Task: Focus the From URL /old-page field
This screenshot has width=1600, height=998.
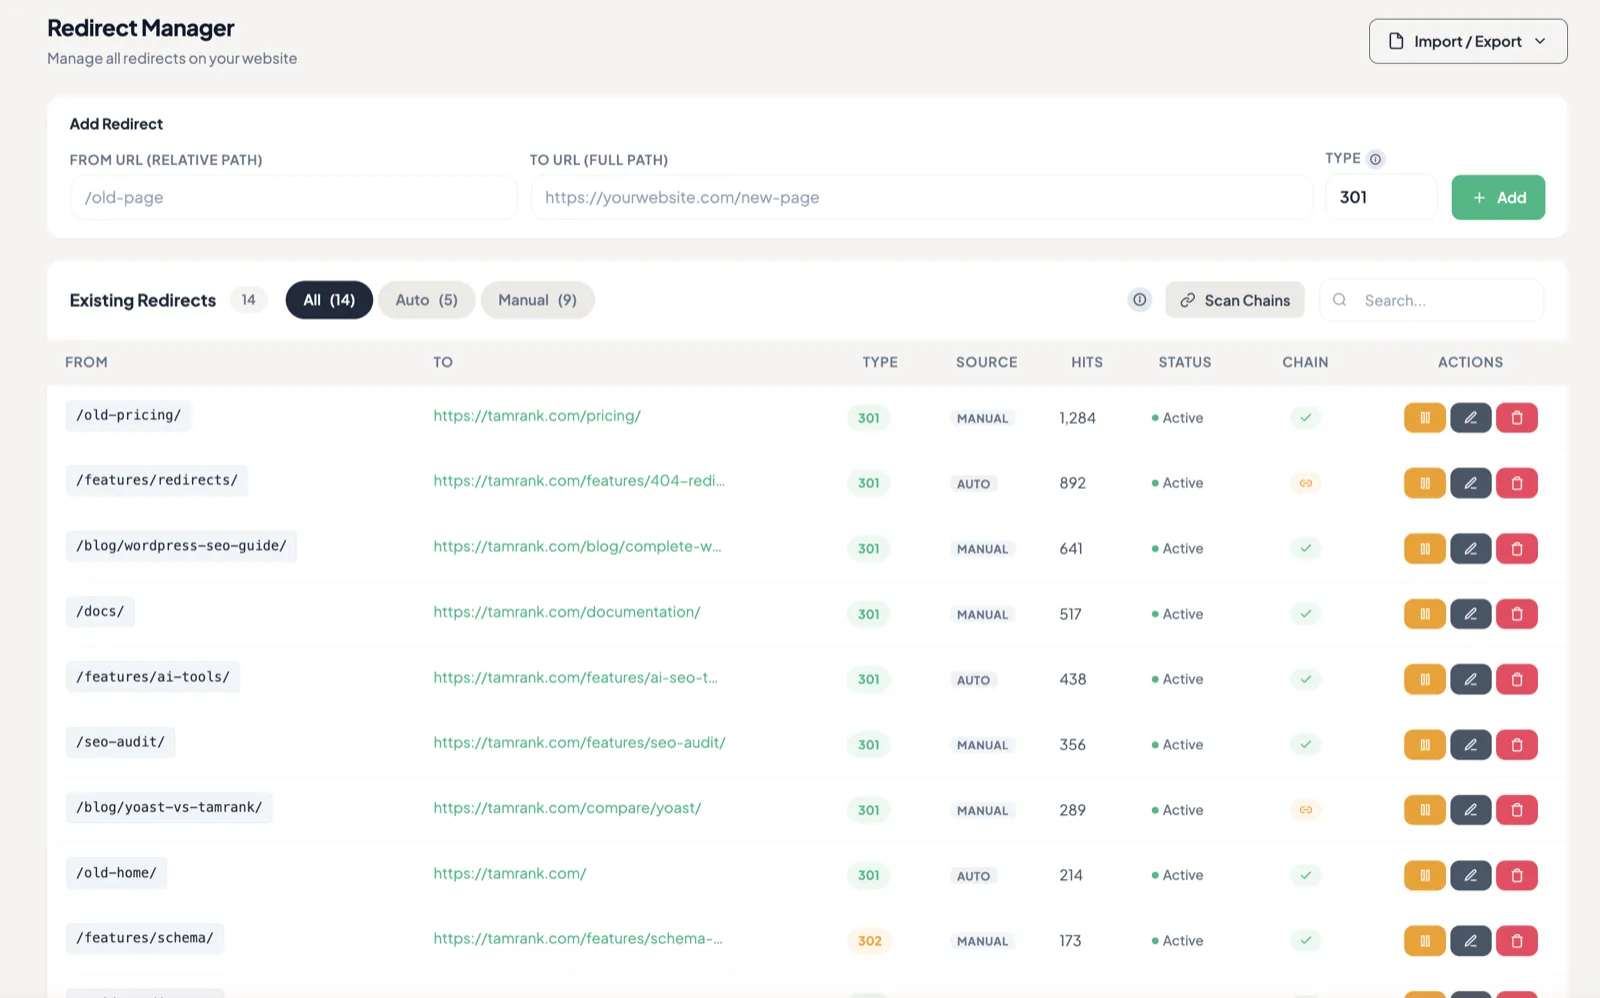Action: pos(293,197)
